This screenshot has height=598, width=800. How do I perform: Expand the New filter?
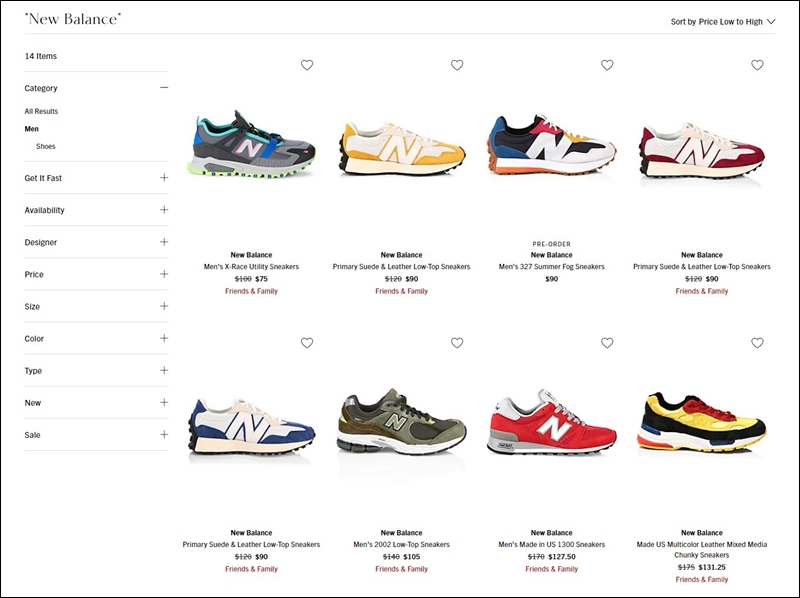coord(164,403)
